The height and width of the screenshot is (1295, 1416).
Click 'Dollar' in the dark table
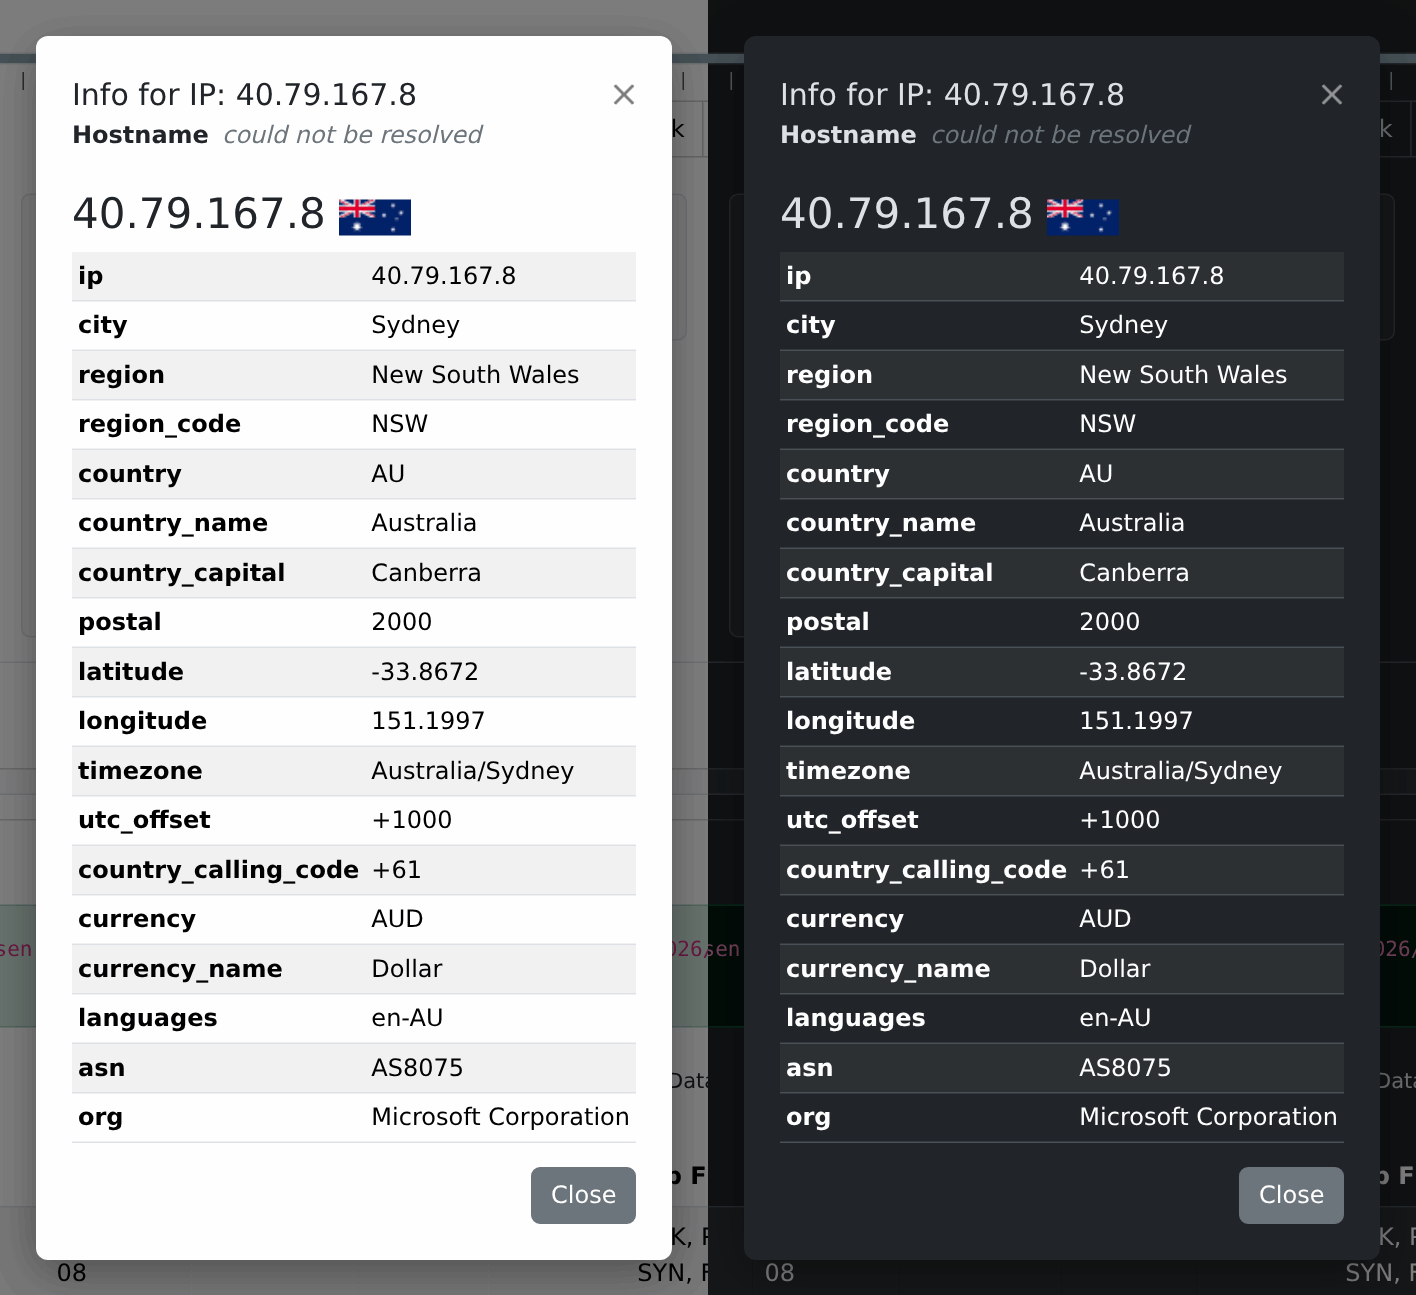[1115, 969]
